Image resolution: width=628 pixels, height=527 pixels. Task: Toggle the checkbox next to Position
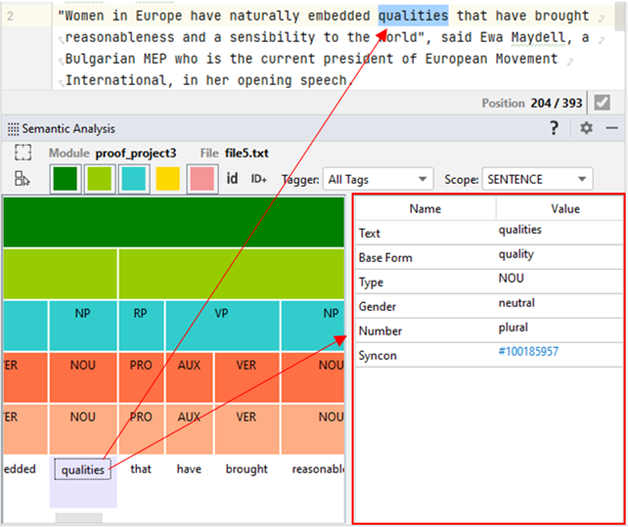tap(601, 103)
